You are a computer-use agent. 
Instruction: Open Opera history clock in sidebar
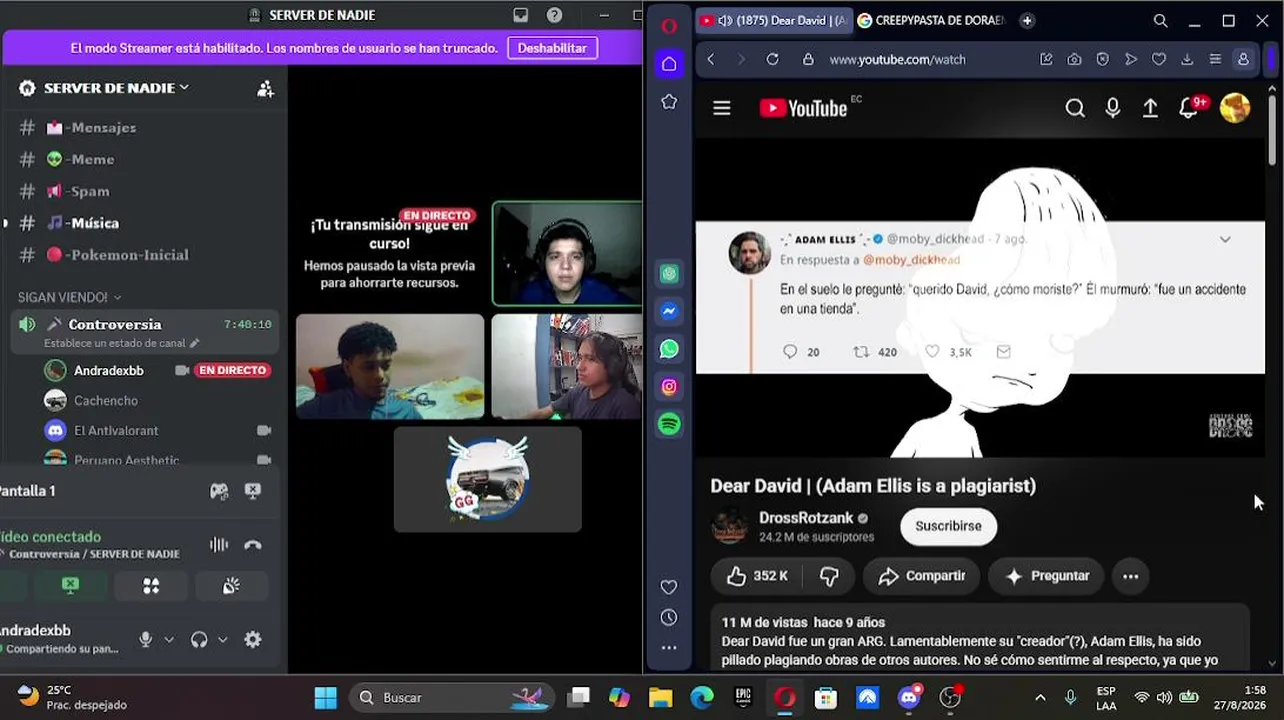pos(669,617)
